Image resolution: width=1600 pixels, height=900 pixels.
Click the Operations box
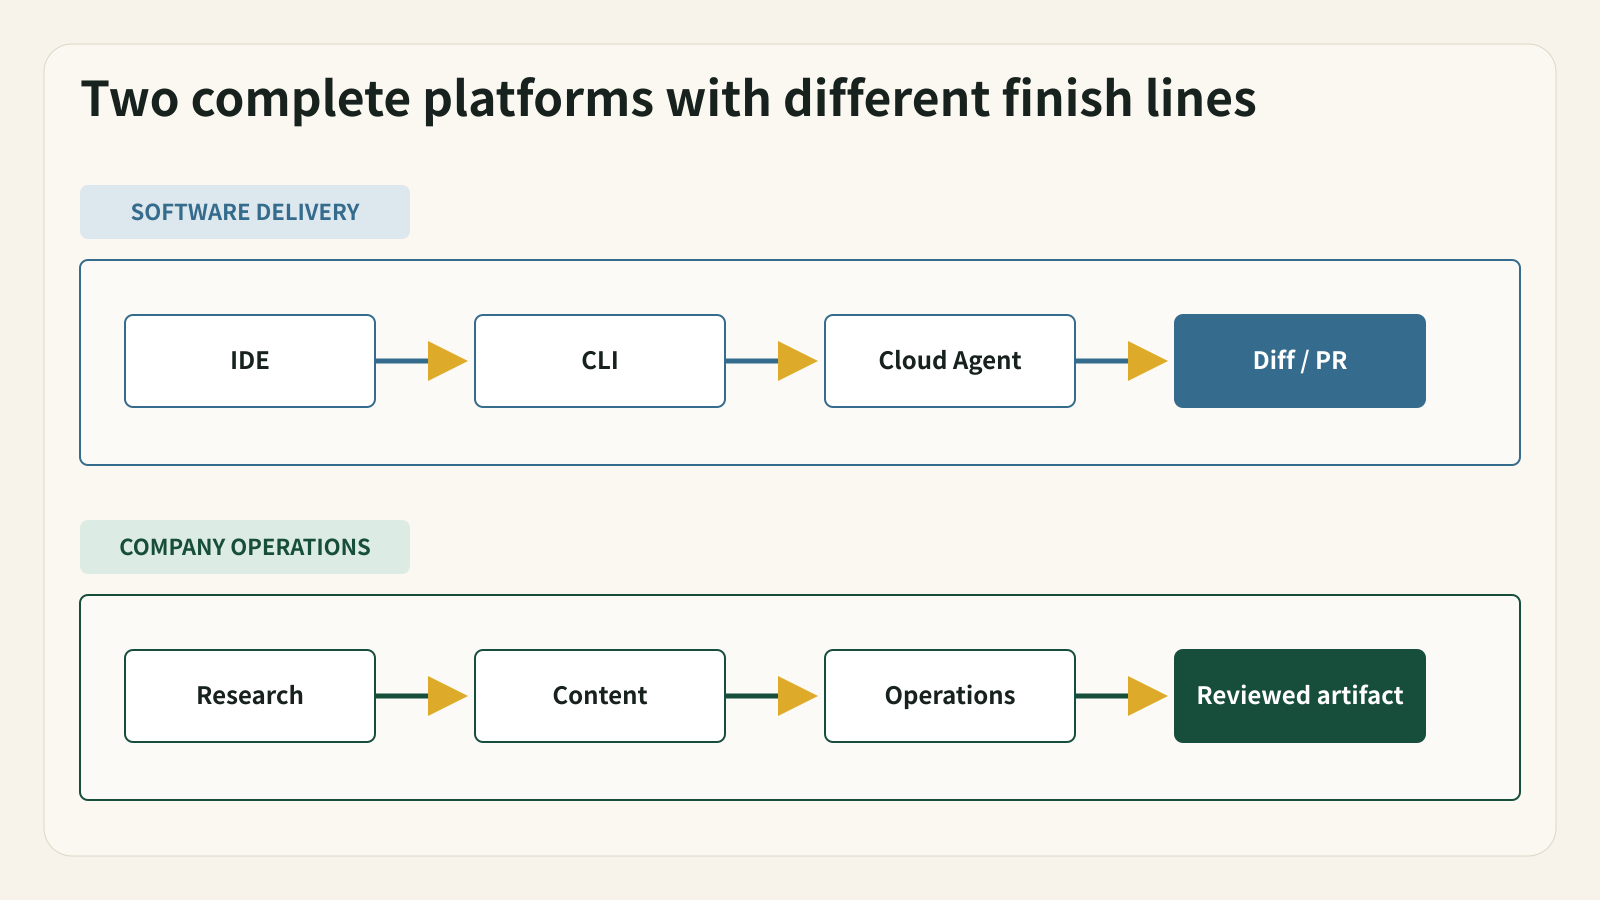950,696
